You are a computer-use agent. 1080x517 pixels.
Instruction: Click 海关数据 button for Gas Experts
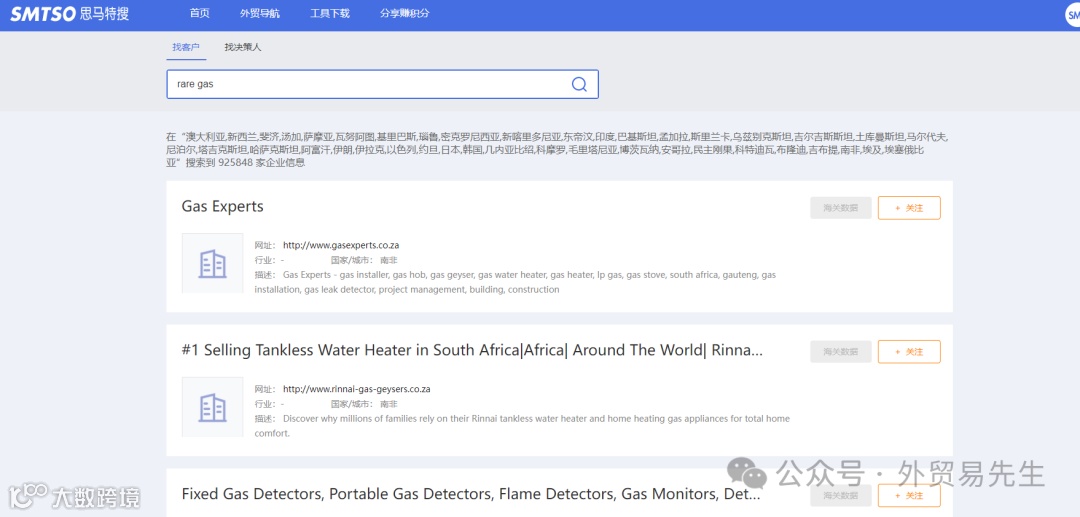(x=841, y=208)
